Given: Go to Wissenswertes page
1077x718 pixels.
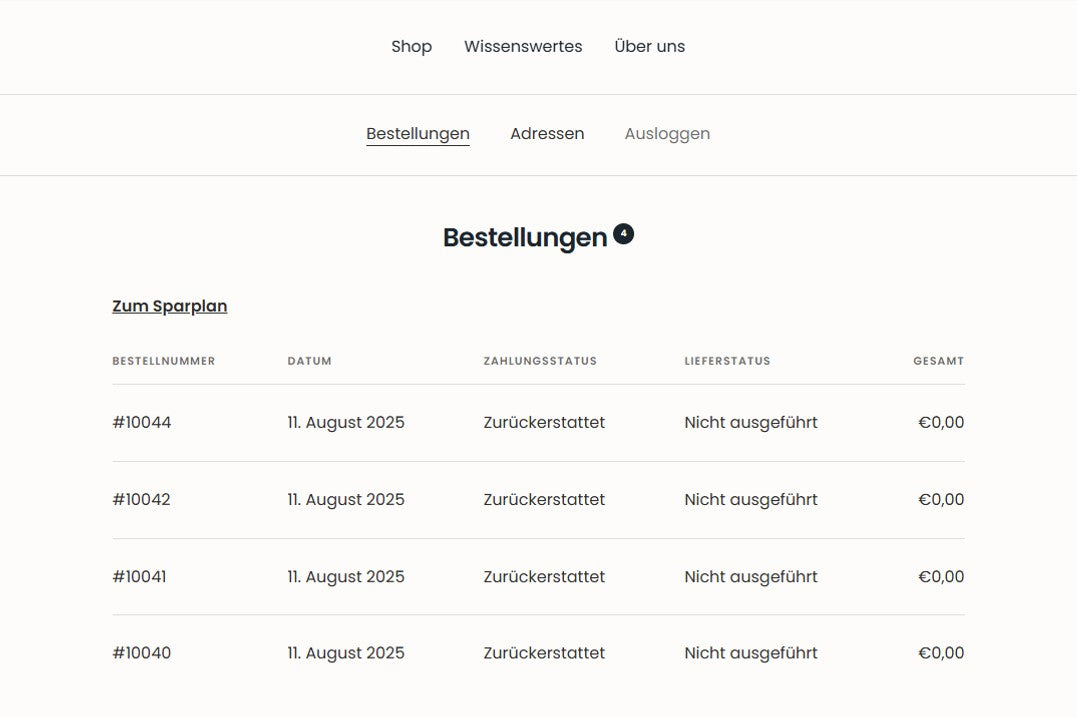Looking at the screenshot, I should pos(523,46).
